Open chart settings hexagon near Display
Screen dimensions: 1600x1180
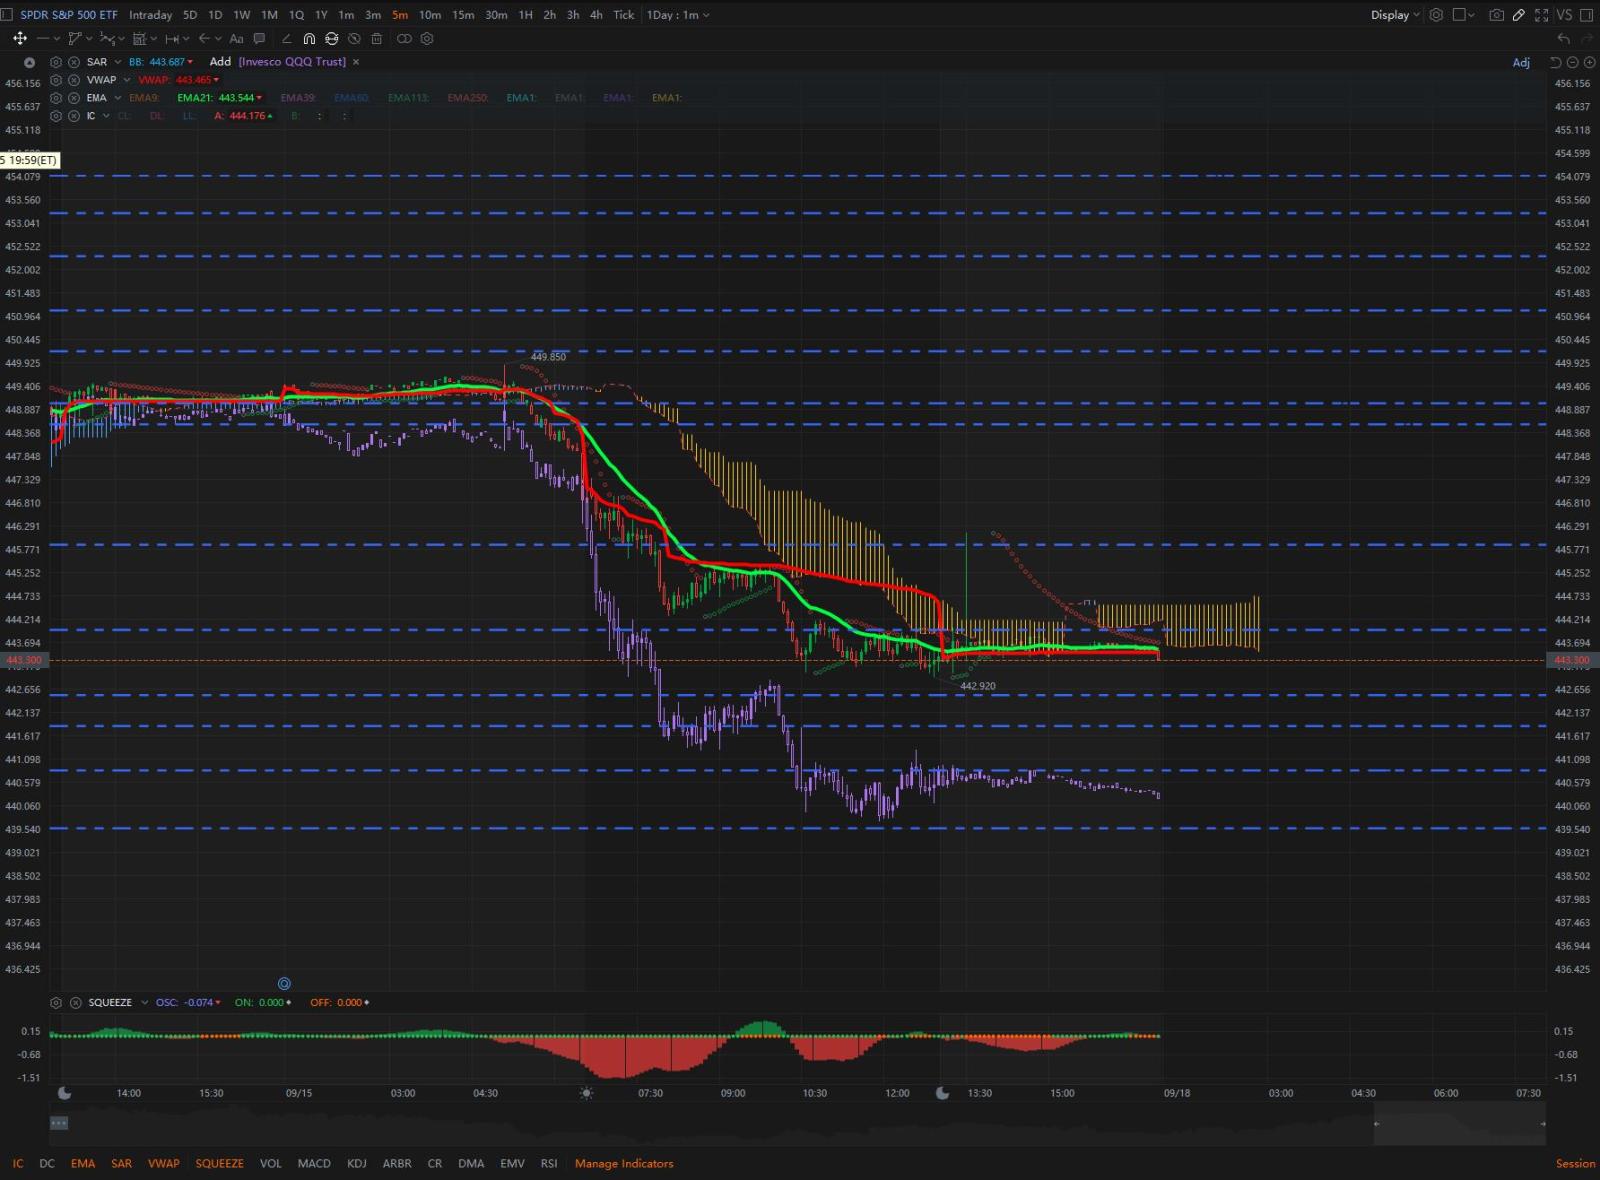[x=1436, y=15]
